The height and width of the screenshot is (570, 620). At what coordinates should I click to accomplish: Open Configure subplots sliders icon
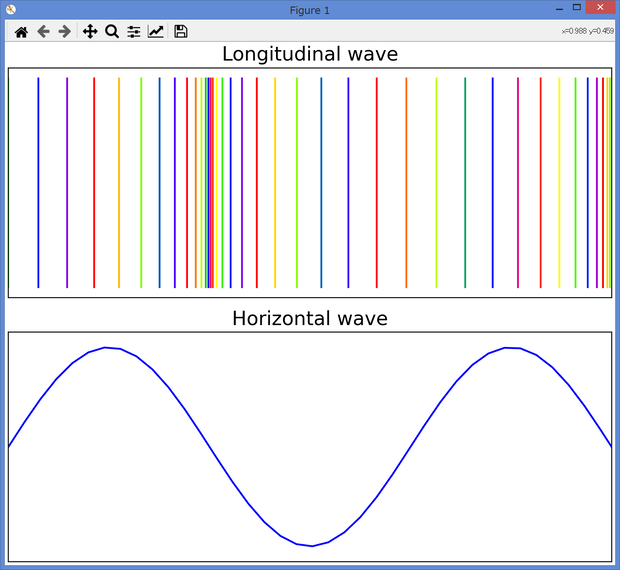(134, 32)
